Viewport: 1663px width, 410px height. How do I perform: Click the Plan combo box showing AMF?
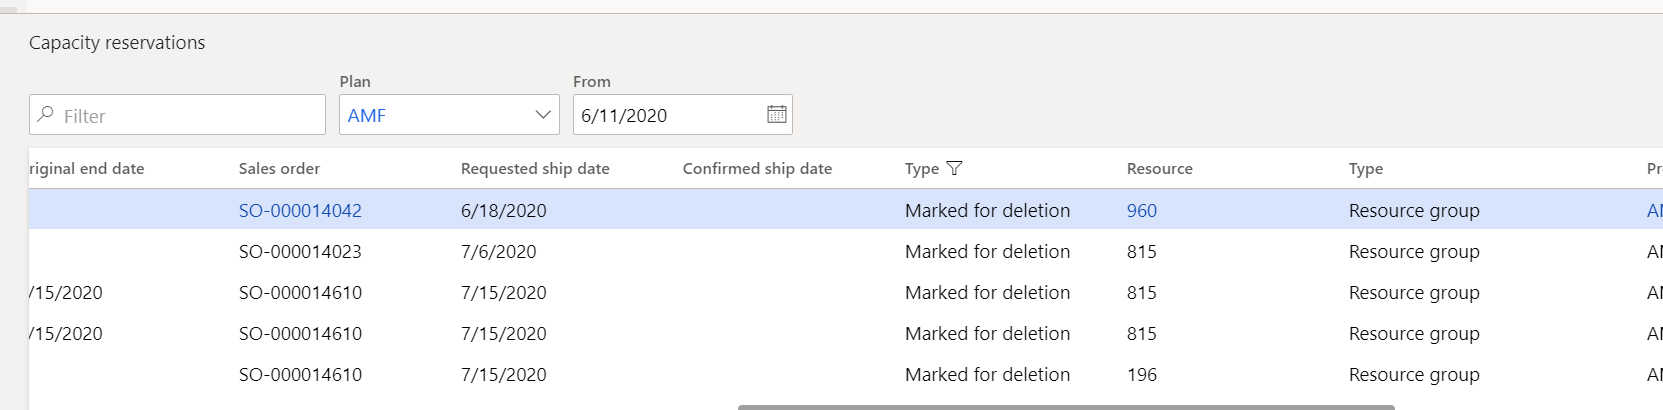pyautogui.click(x=435, y=115)
